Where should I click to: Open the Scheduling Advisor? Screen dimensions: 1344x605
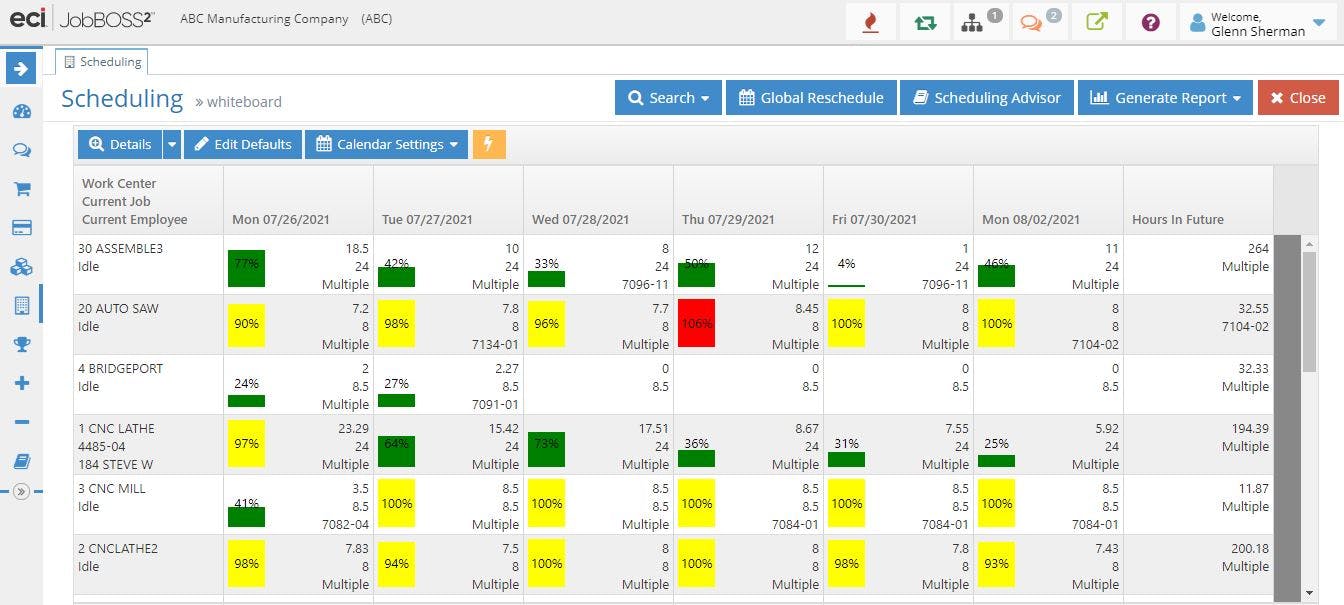pos(986,98)
